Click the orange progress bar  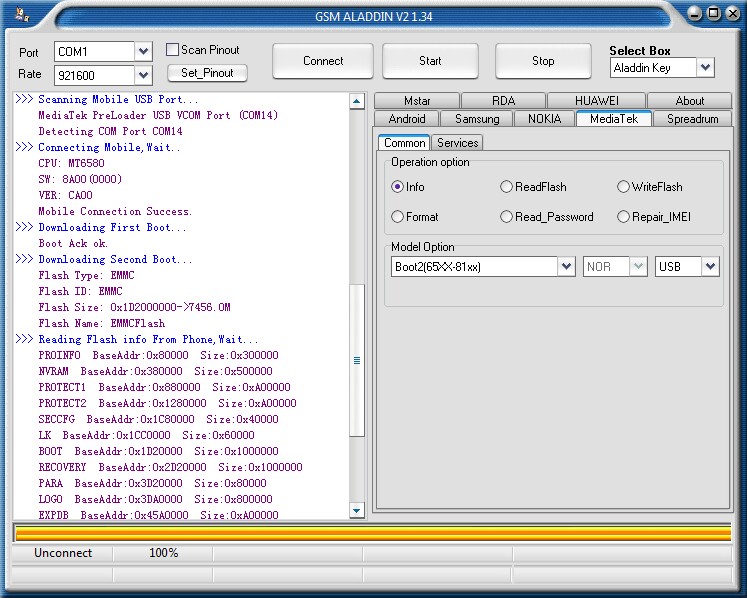pos(373,533)
